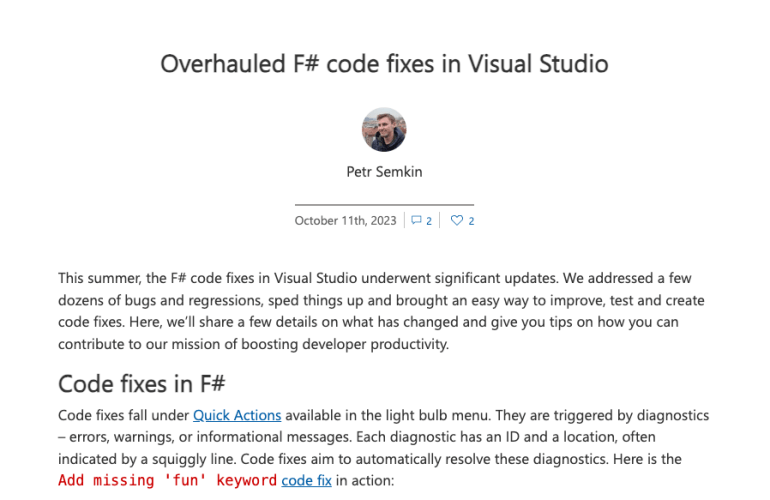Click the words 'in action:' after code fix link
Image resolution: width=770 pixels, height=500 pixels.
(x=365, y=481)
